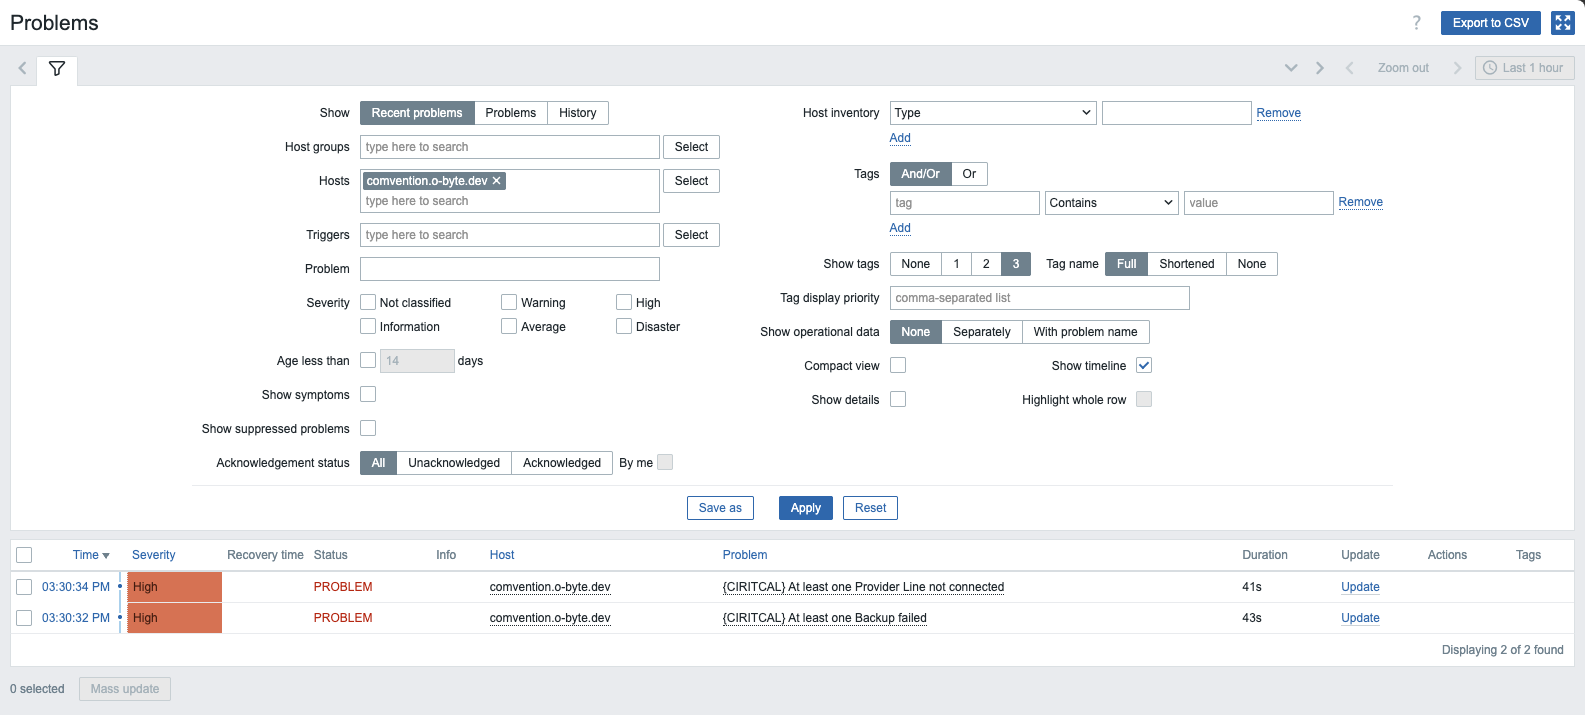Click the Problem name input field
The height and width of the screenshot is (715, 1585).
[x=509, y=269]
